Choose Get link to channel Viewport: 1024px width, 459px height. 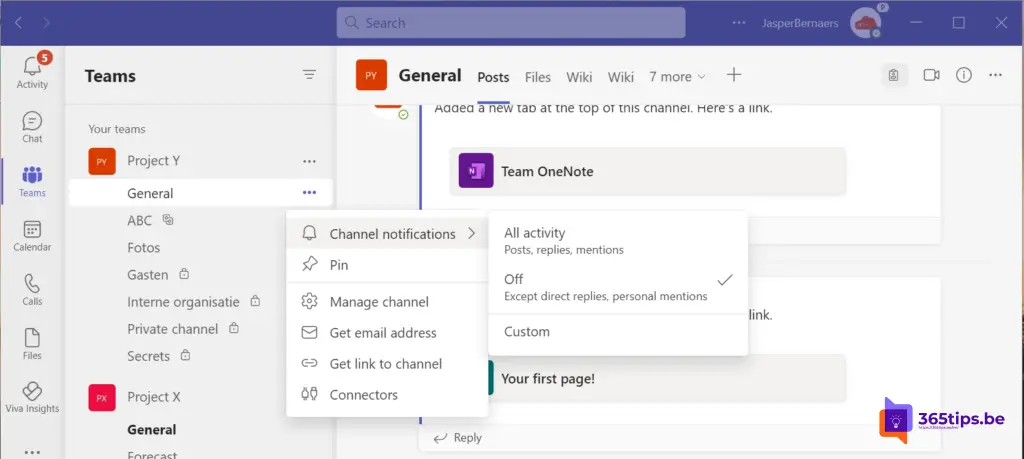pyautogui.click(x=387, y=364)
